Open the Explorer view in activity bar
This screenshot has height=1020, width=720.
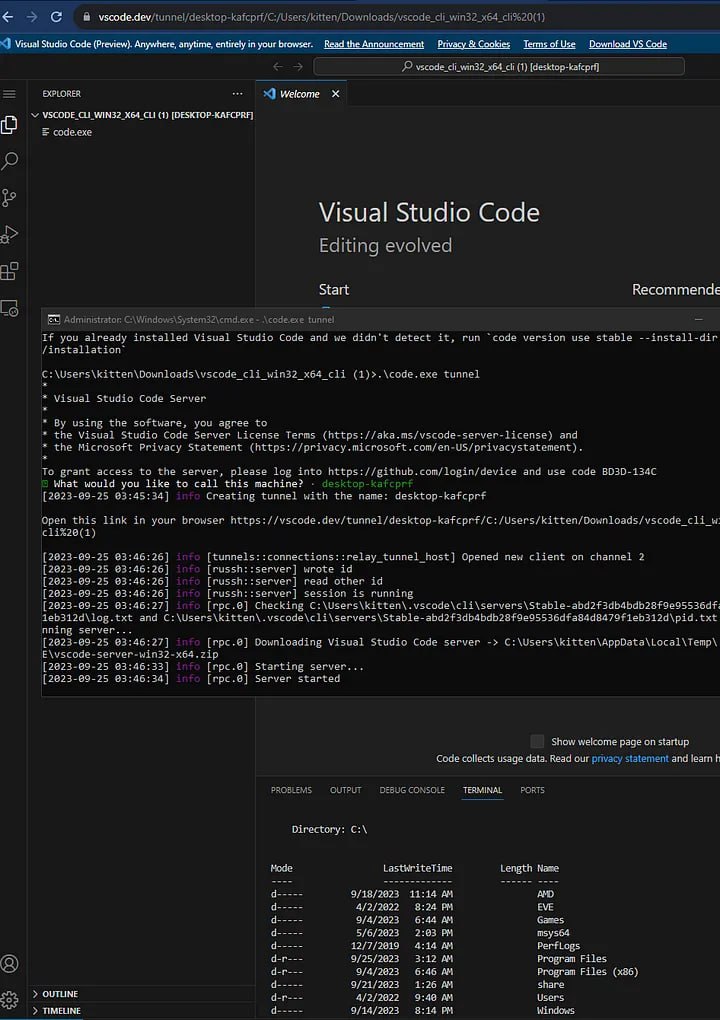[9, 124]
